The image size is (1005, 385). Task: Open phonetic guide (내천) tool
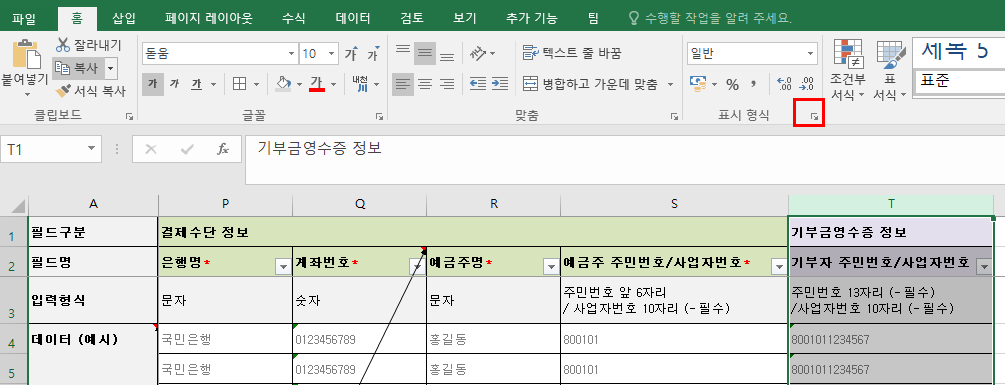(x=360, y=83)
